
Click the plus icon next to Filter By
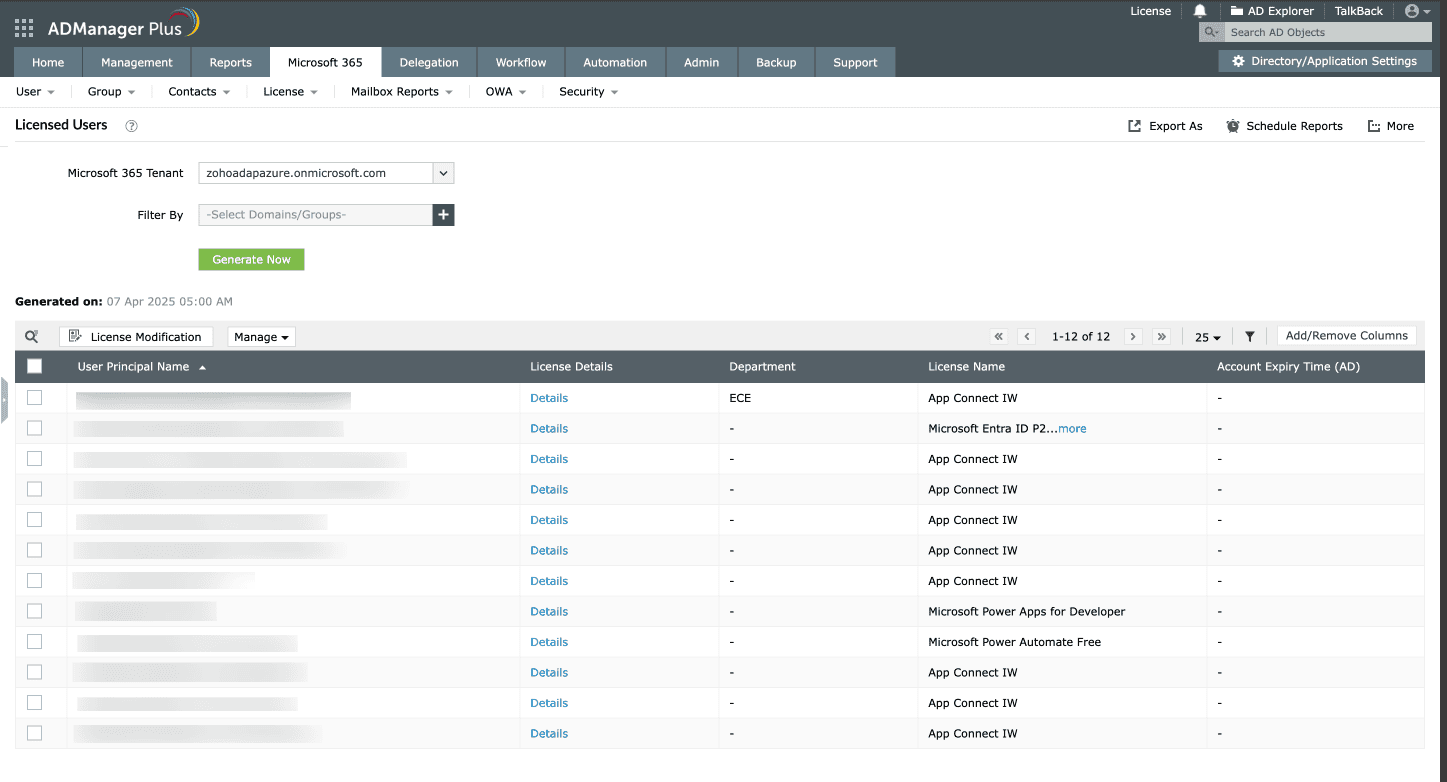[x=443, y=215]
